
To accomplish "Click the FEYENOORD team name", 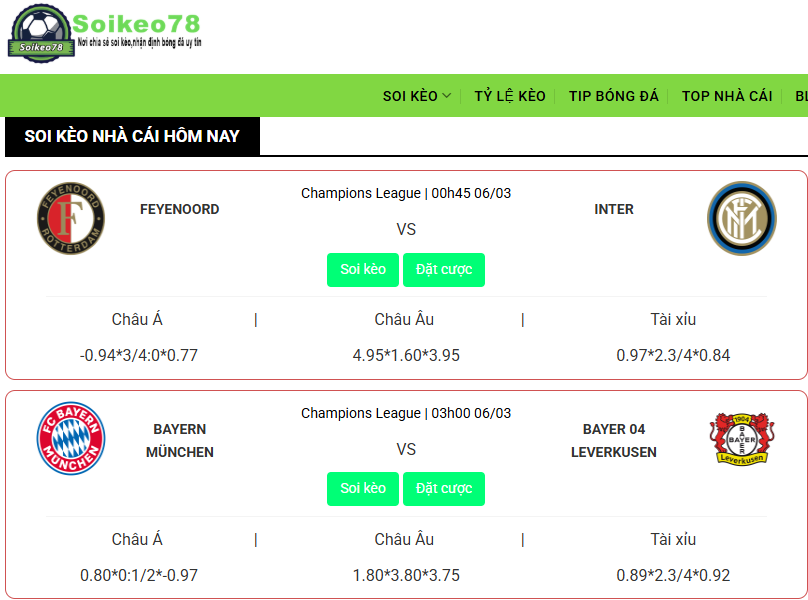I will pyautogui.click(x=180, y=209).
